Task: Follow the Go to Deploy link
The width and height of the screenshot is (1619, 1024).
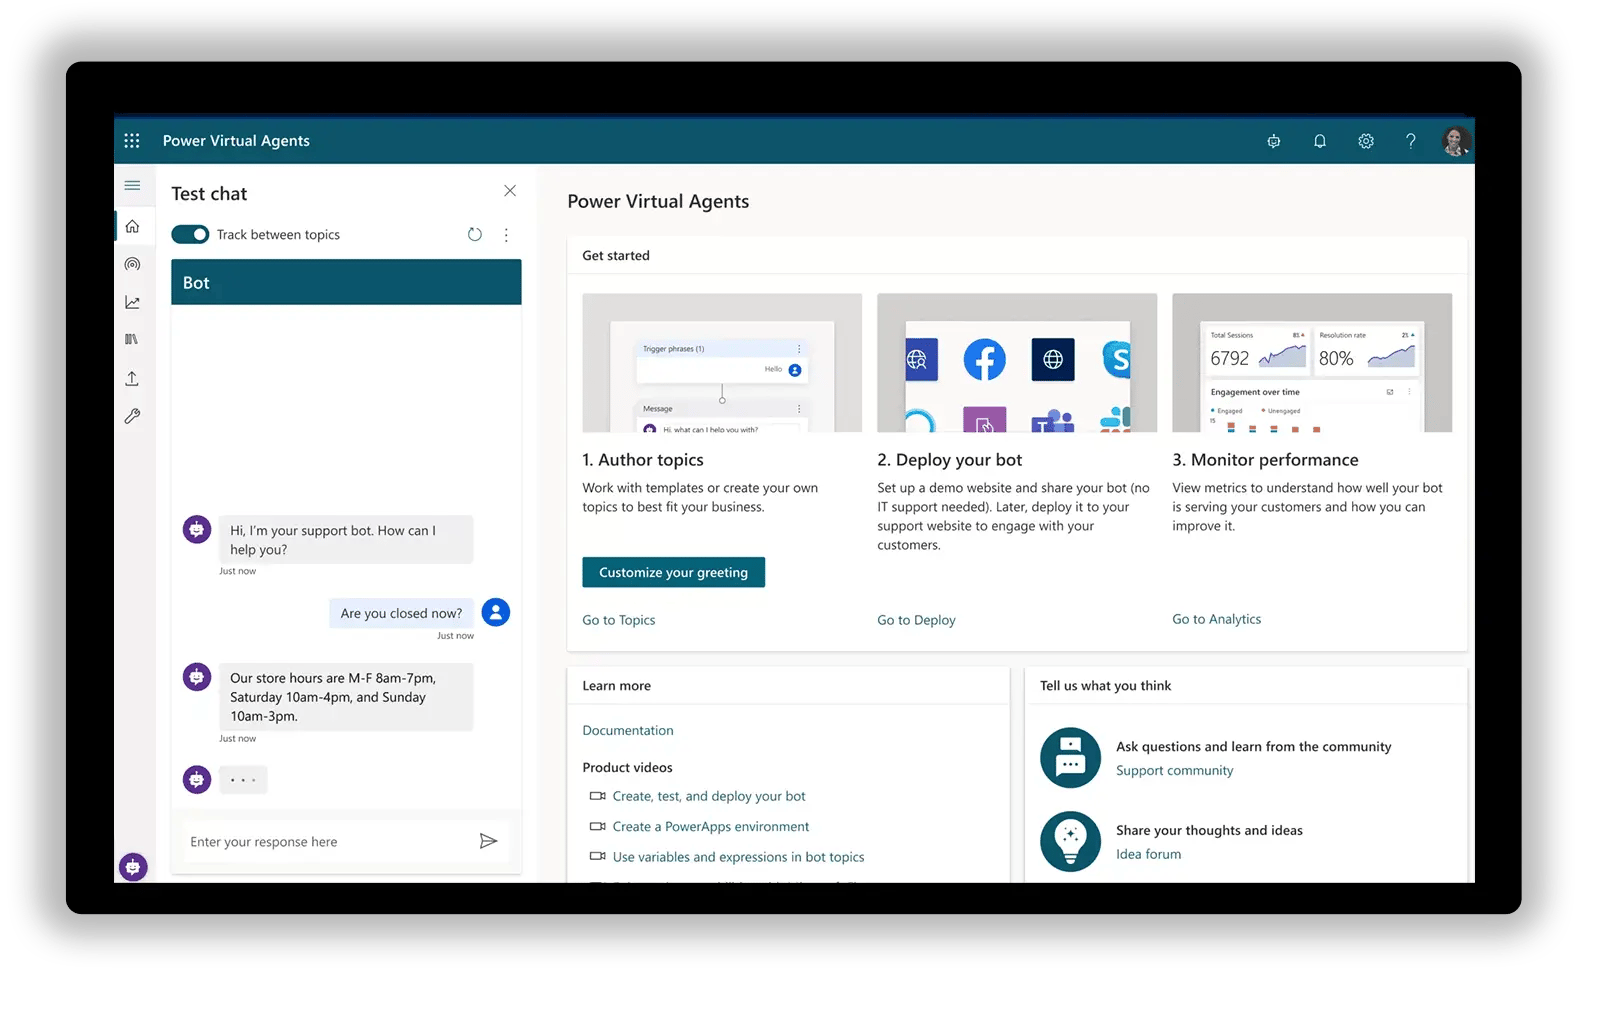Action: [x=916, y=620]
